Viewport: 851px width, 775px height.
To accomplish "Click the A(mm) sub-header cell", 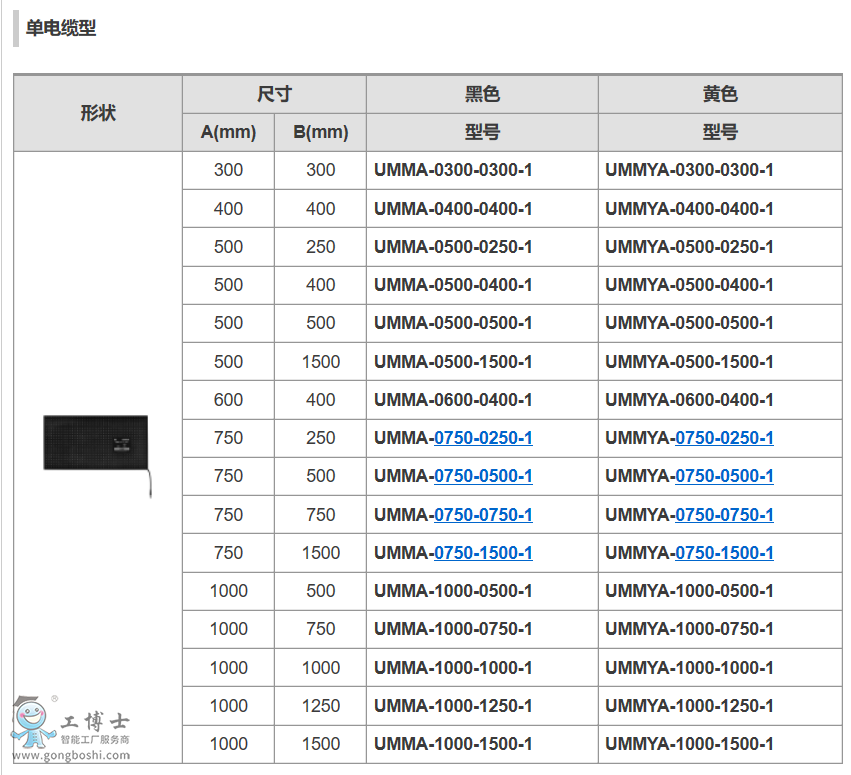I will tap(228, 132).
